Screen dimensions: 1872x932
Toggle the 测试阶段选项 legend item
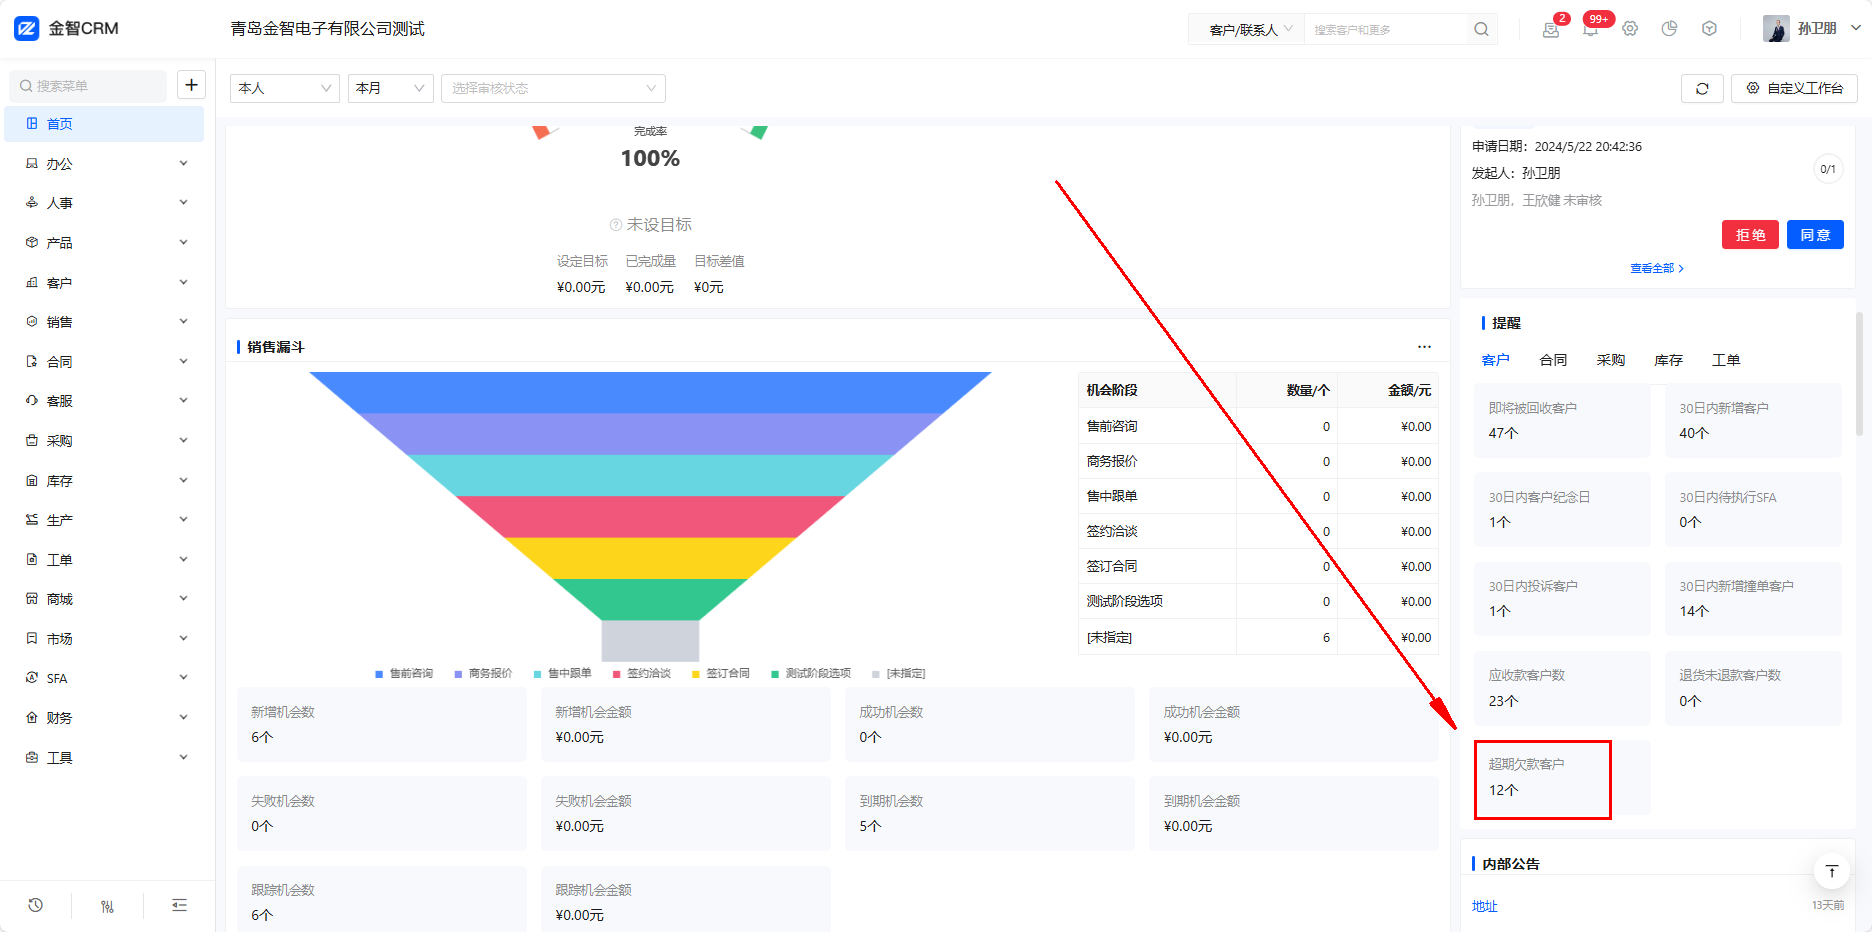811,674
